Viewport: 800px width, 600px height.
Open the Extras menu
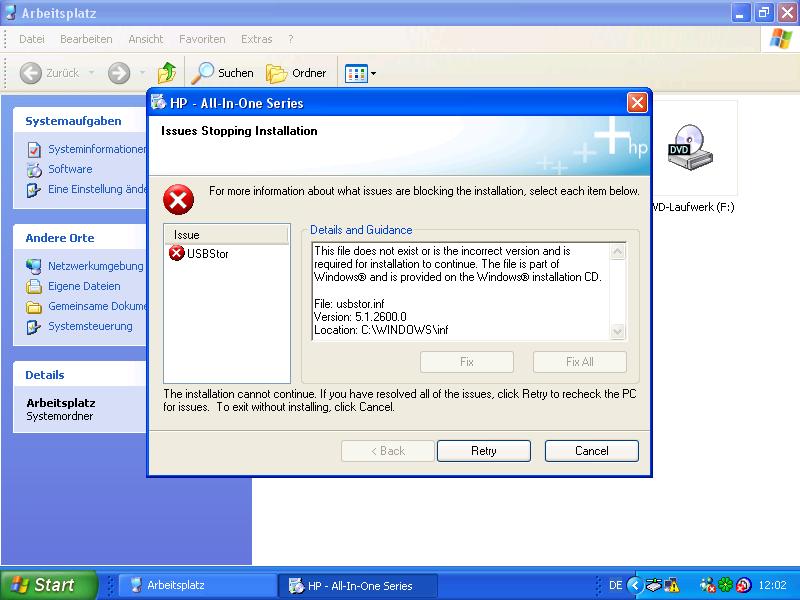[x=256, y=39]
